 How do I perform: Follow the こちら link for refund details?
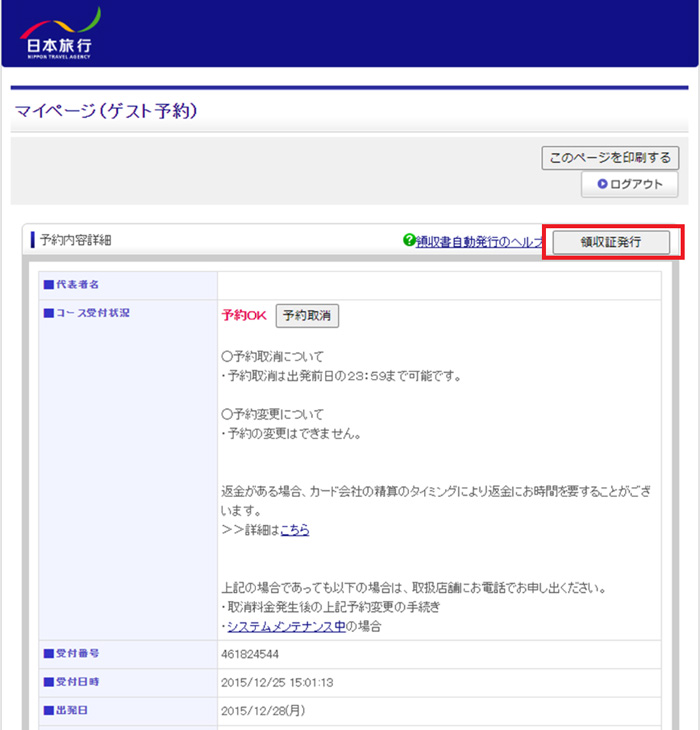(x=294, y=530)
